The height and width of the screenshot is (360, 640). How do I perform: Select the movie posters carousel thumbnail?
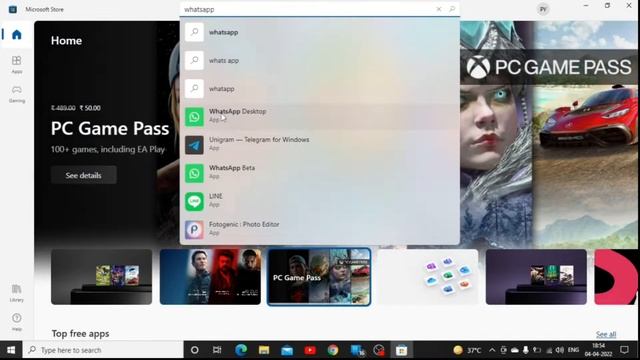click(x=210, y=277)
